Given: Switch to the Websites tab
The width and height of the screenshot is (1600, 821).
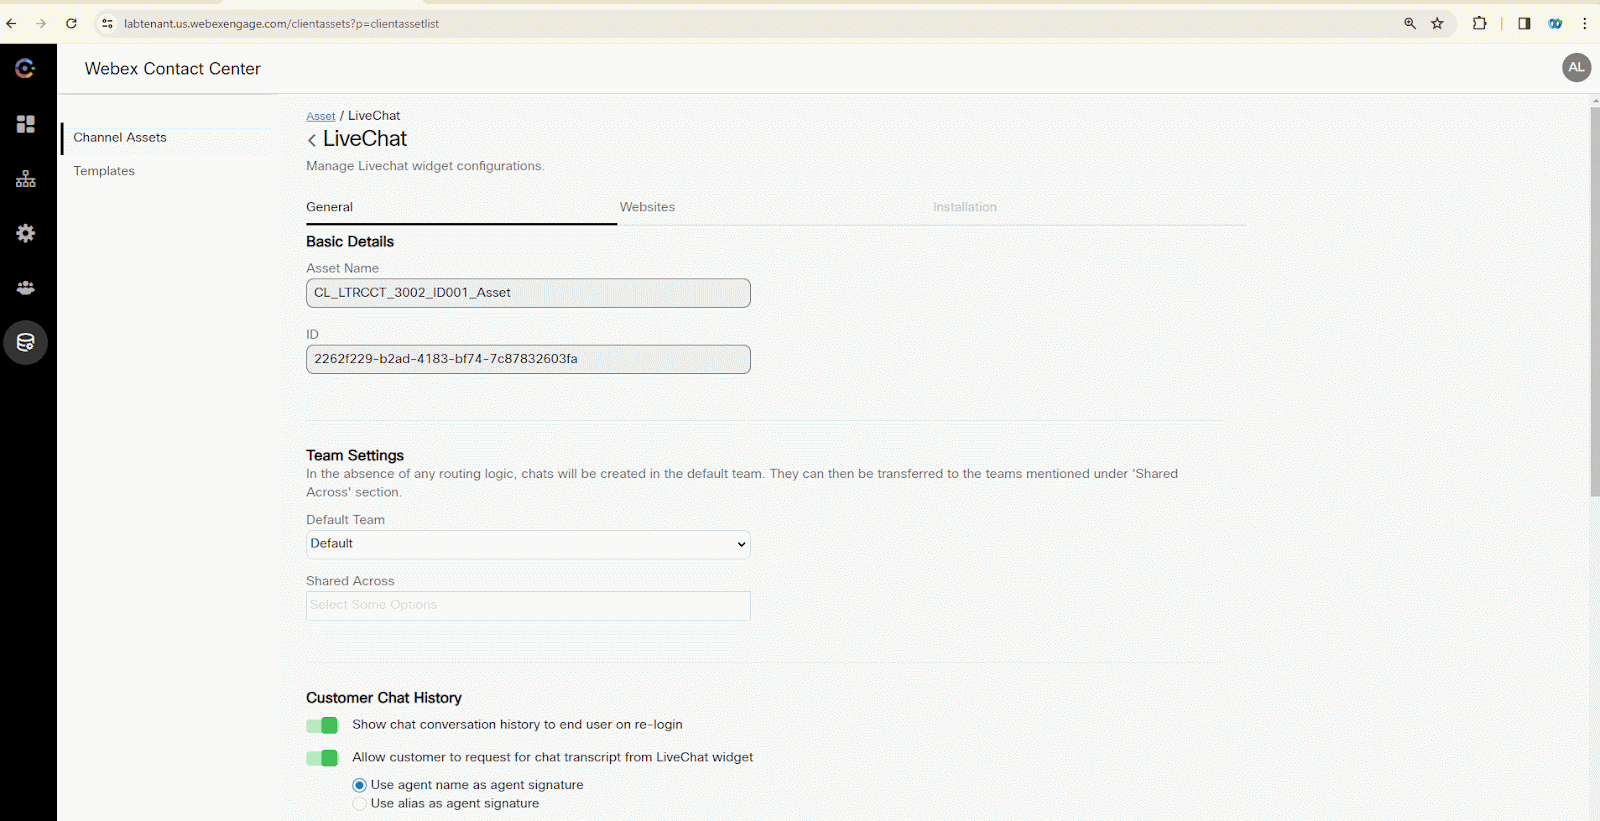Looking at the screenshot, I should click(x=647, y=207).
